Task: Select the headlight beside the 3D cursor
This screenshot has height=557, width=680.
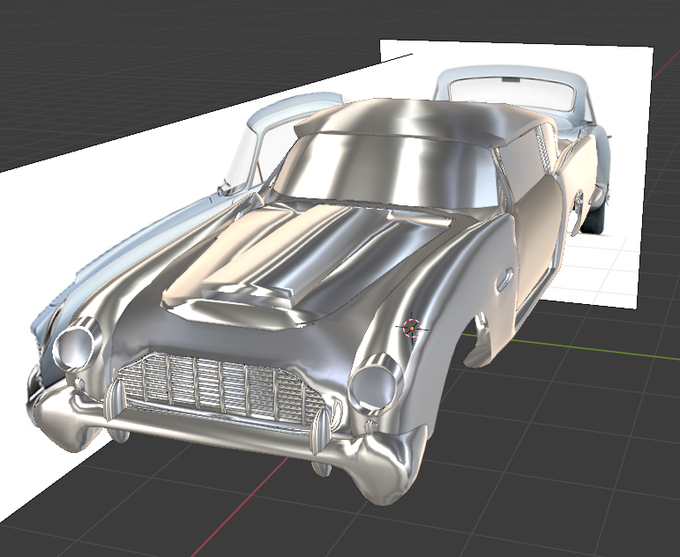Action: pyautogui.click(x=376, y=384)
